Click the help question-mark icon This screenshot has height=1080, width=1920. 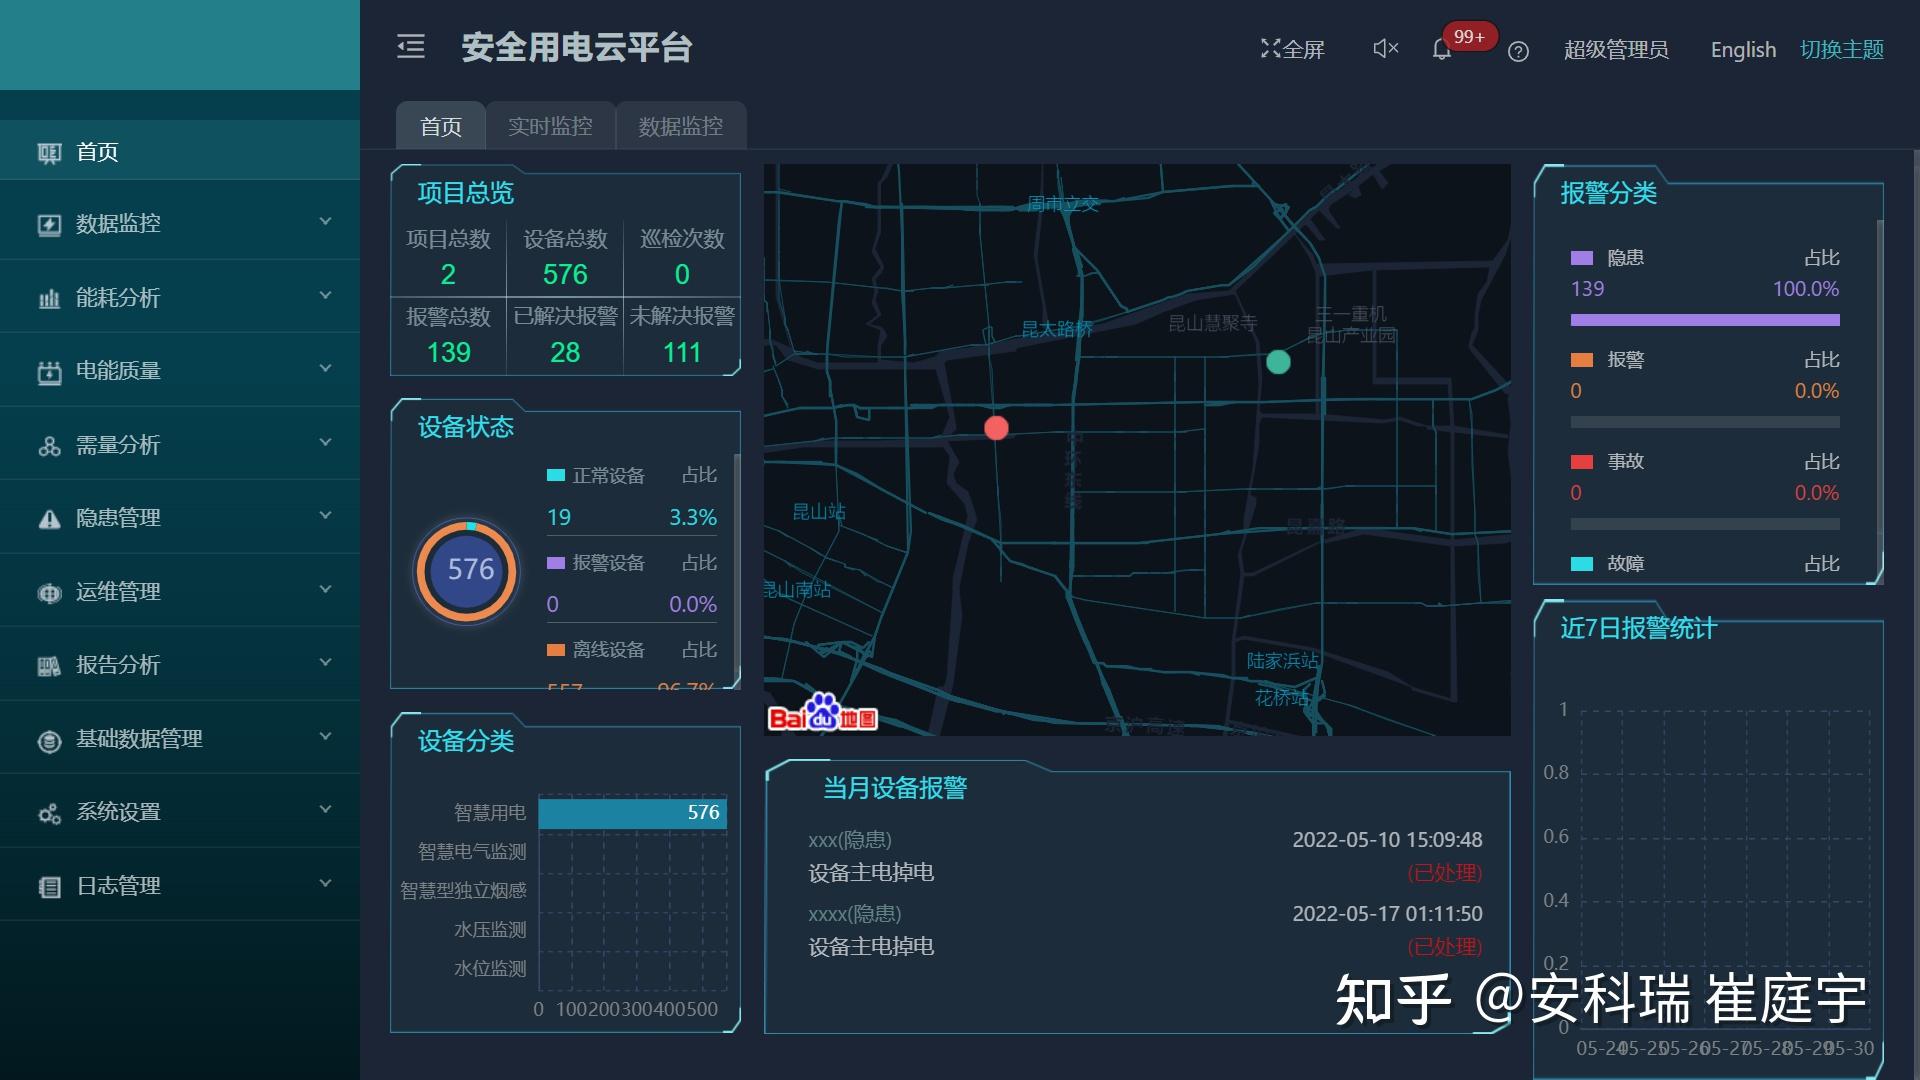pos(1517,51)
